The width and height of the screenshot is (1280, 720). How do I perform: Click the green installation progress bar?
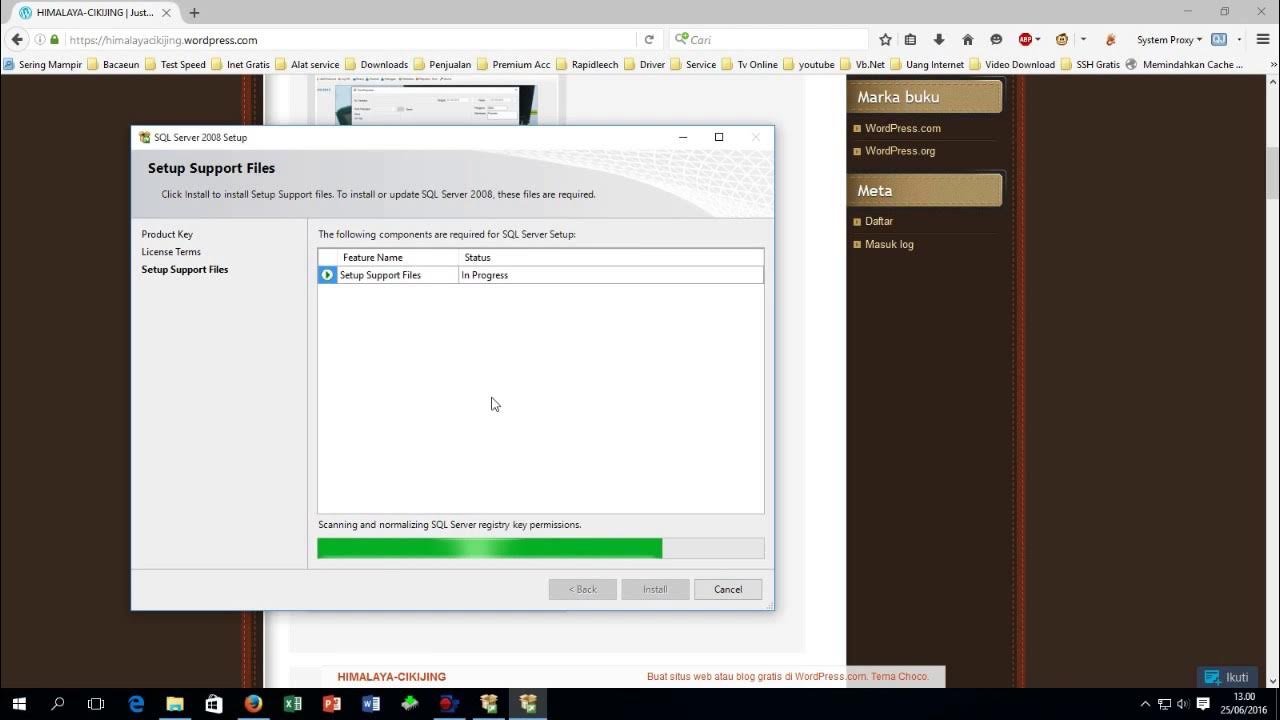[x=540, y=548]
